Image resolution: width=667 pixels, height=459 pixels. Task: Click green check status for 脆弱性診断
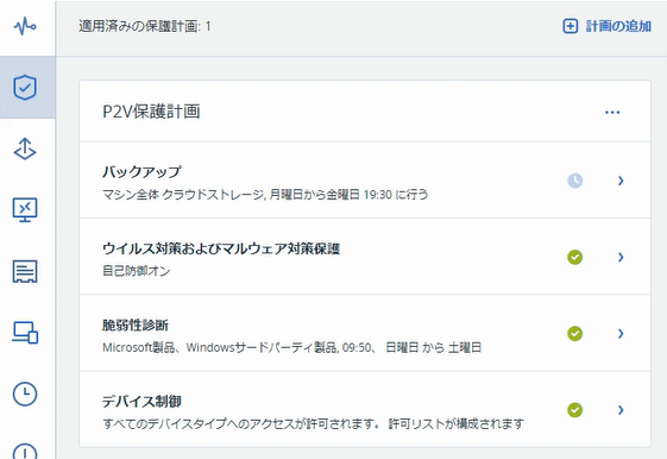575,334
